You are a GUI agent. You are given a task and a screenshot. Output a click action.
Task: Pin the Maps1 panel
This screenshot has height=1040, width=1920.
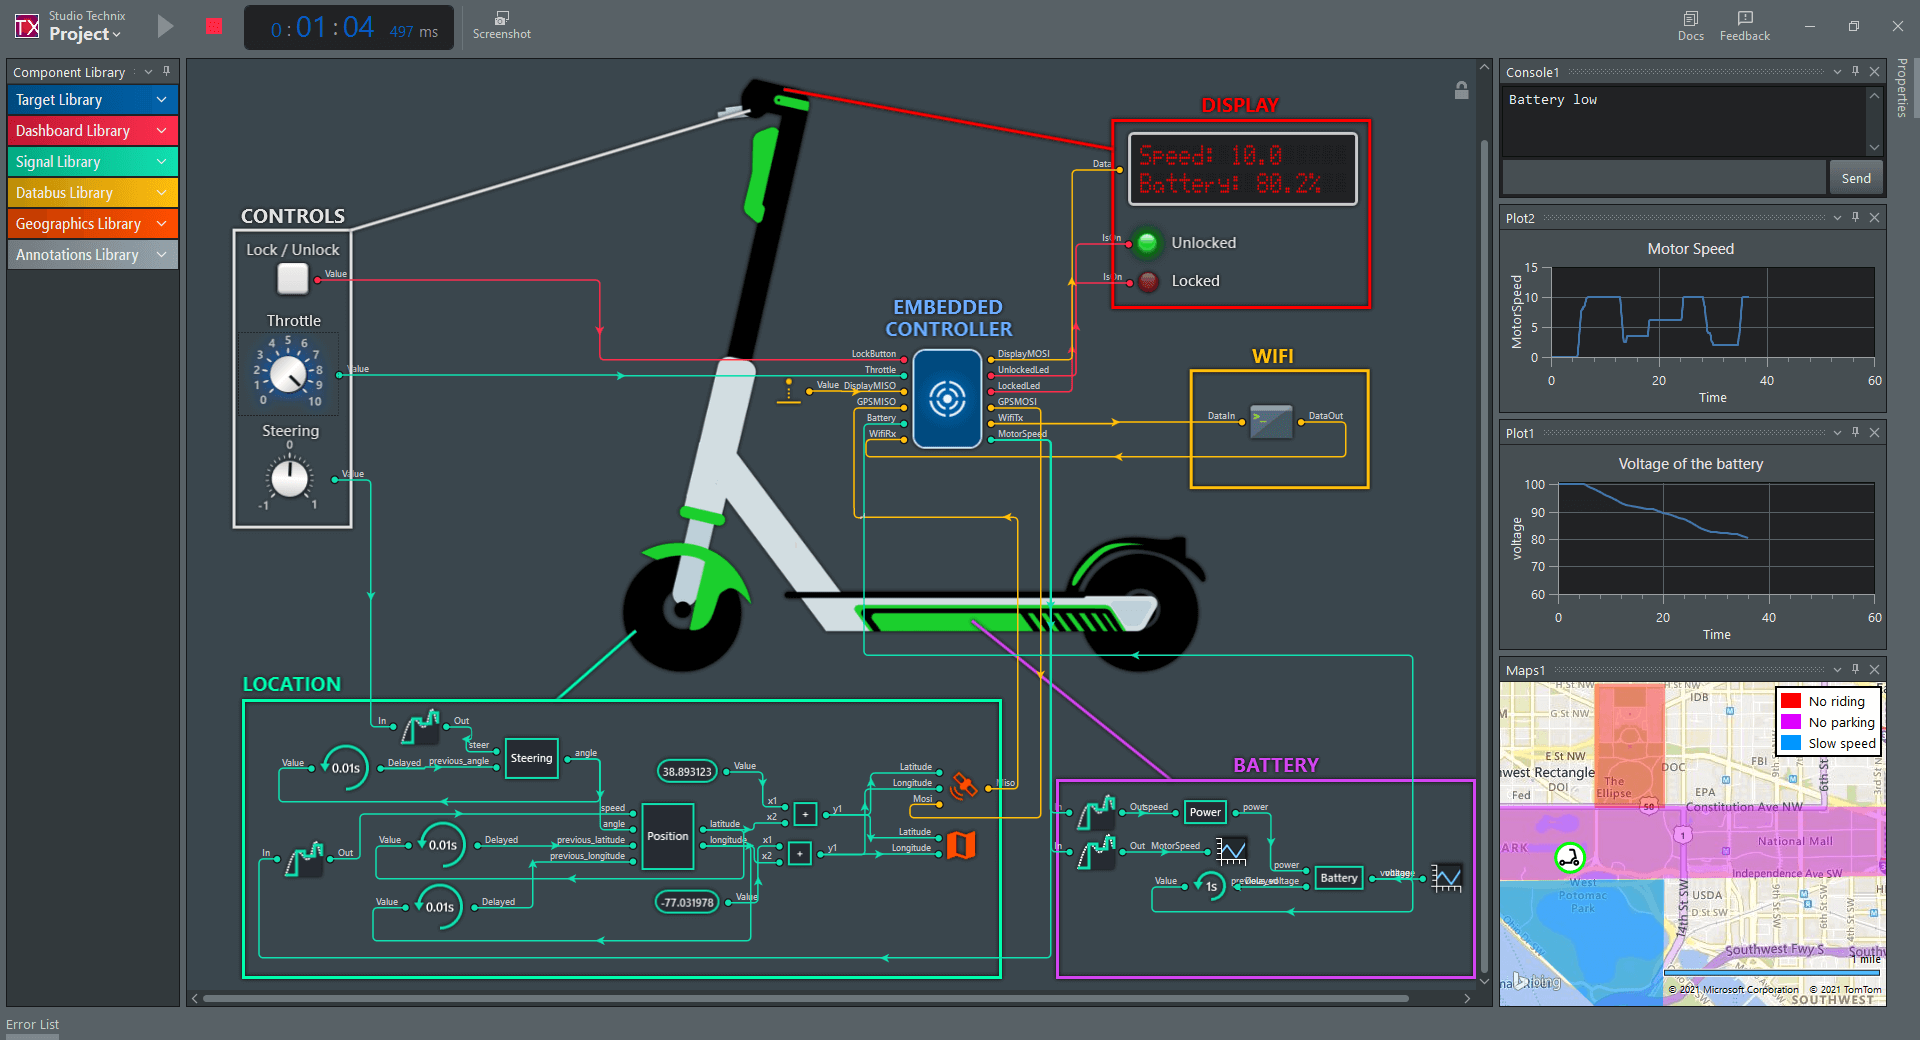pyautogui.click(x=1855, y=670)
